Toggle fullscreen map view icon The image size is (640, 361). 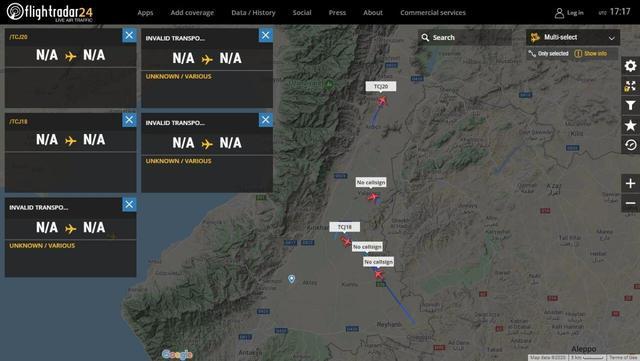pos(630,86)
